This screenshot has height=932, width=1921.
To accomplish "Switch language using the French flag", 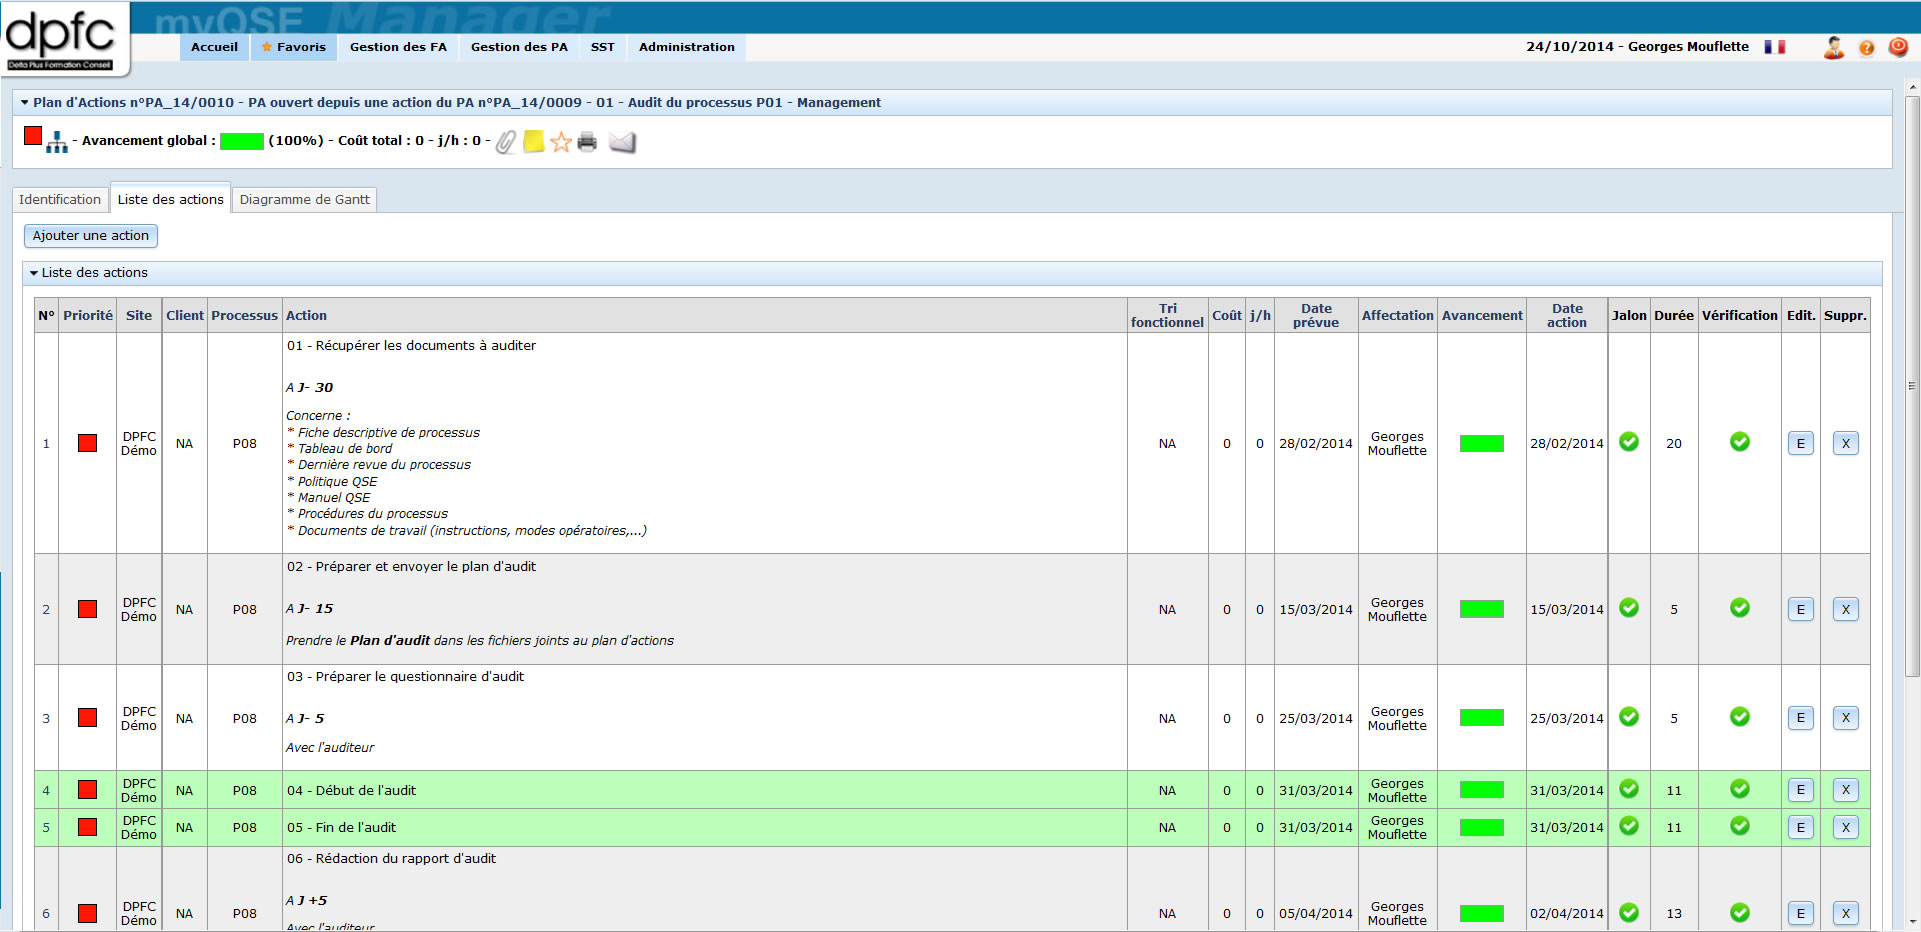I will 1775,47.
